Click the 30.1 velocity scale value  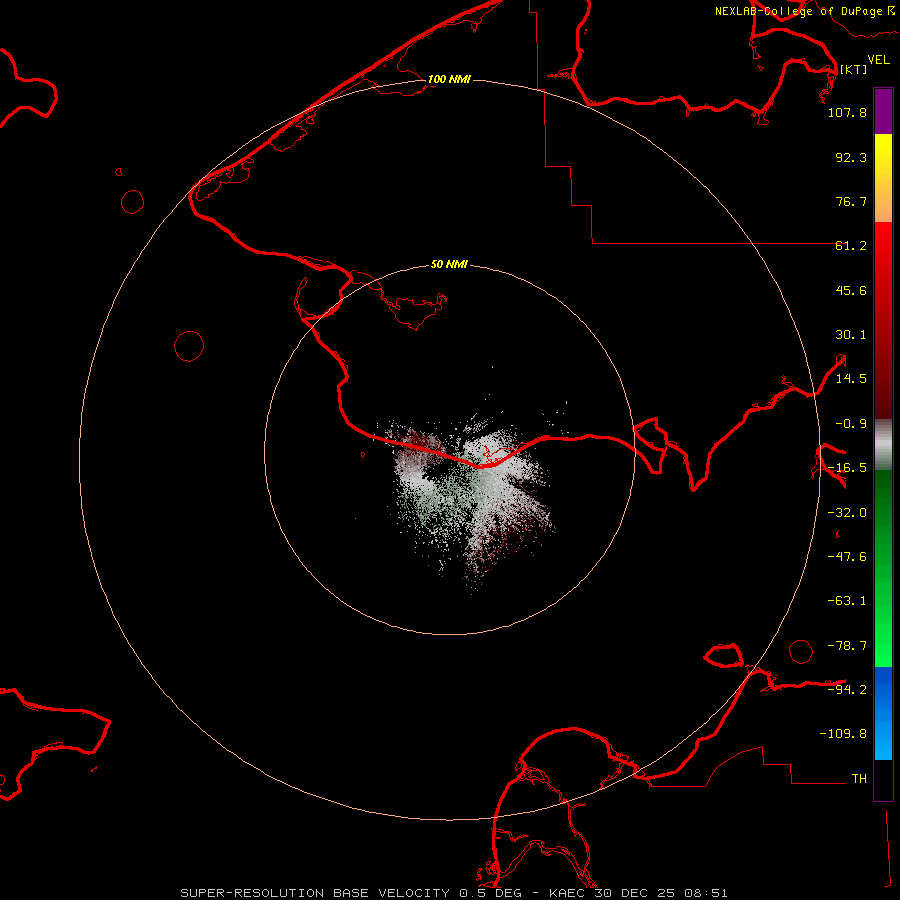(851, 335)
